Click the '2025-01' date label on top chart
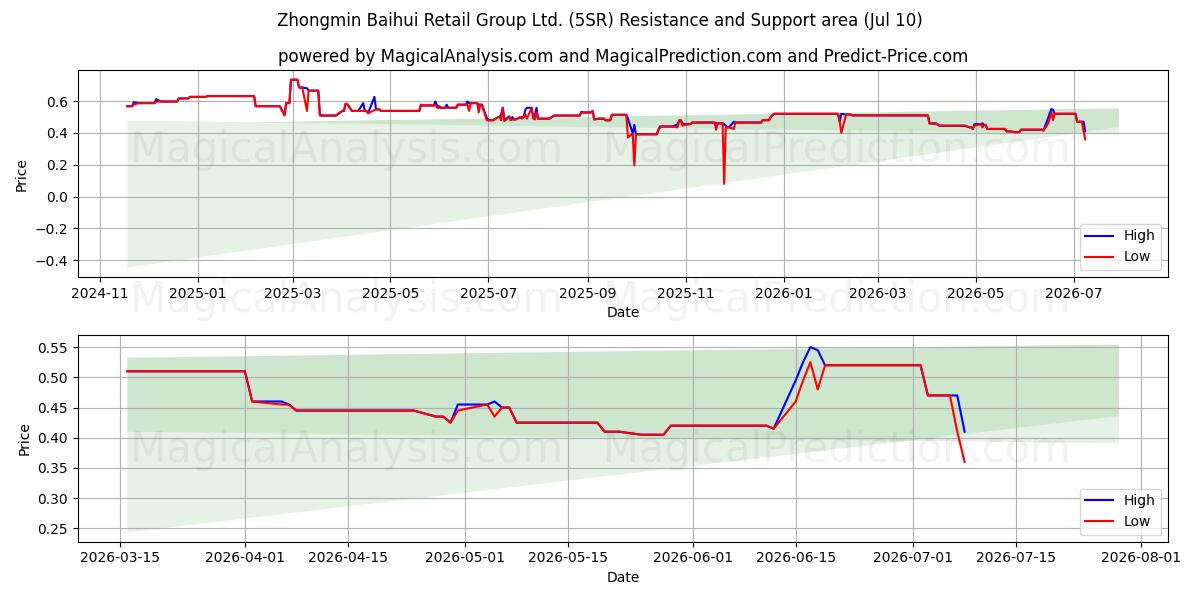 (x=198, y=294)
